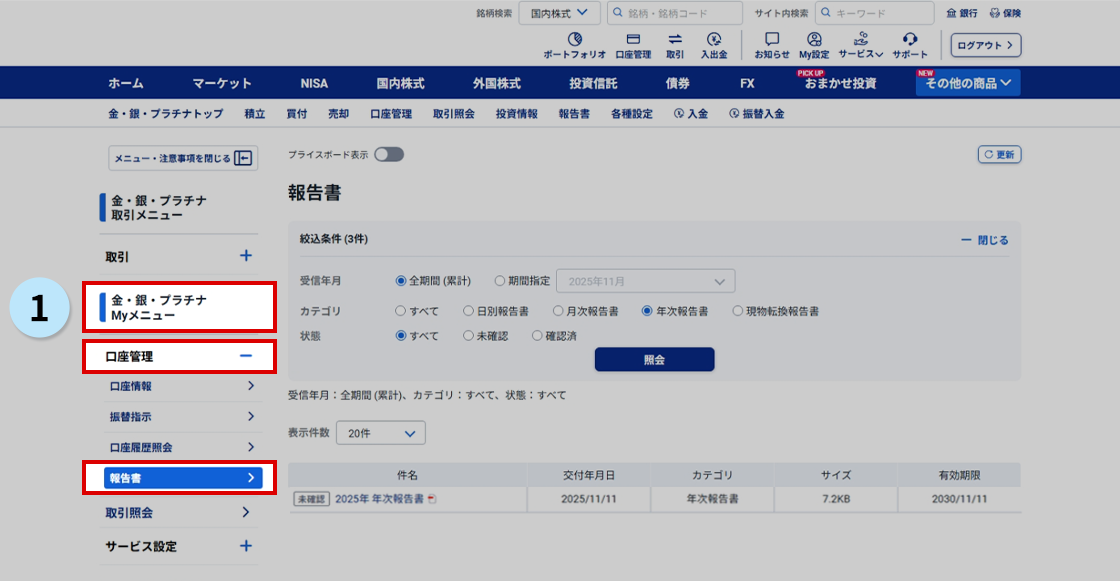Open the ポートフォリオ icon
The width and height of the screenshot is (1120, 581).
[x=574, y=40]
